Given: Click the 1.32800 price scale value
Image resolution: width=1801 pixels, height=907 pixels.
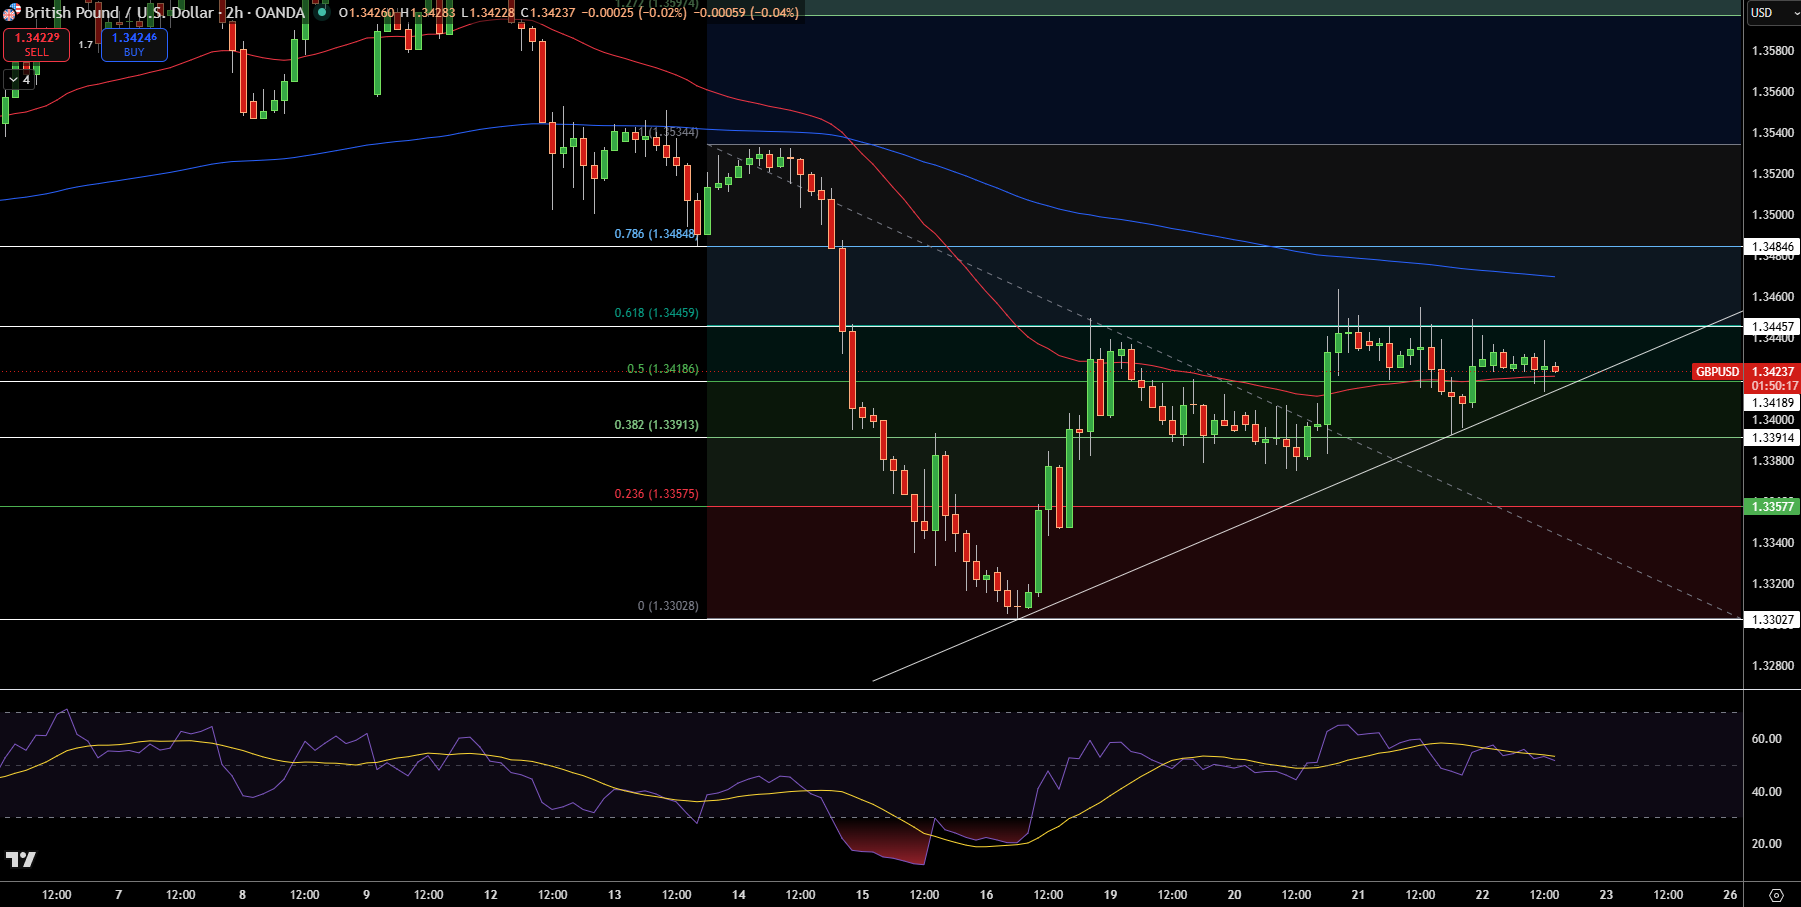Looking at the screenshot, I should pos(1773,666).
